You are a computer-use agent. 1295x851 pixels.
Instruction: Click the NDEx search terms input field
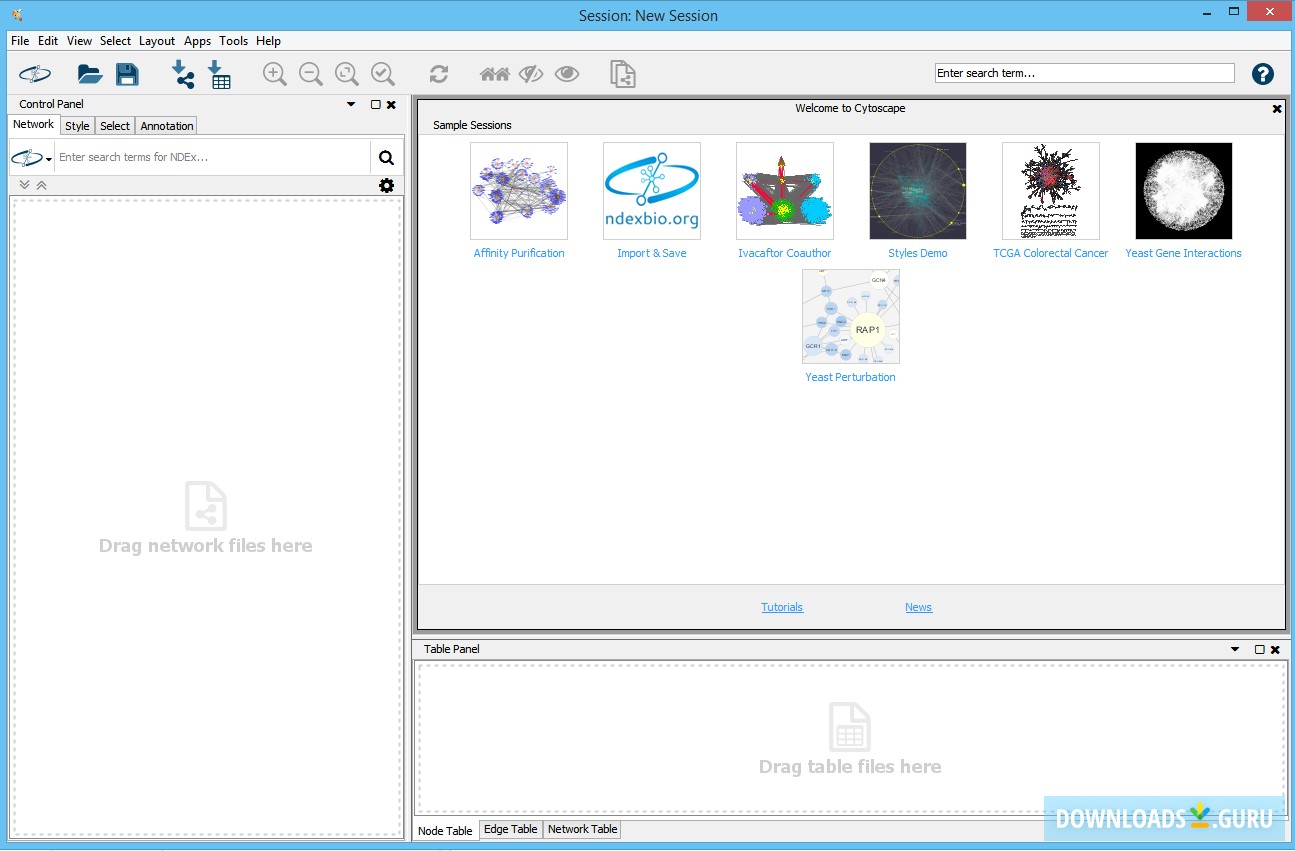[x=213, y=157]
